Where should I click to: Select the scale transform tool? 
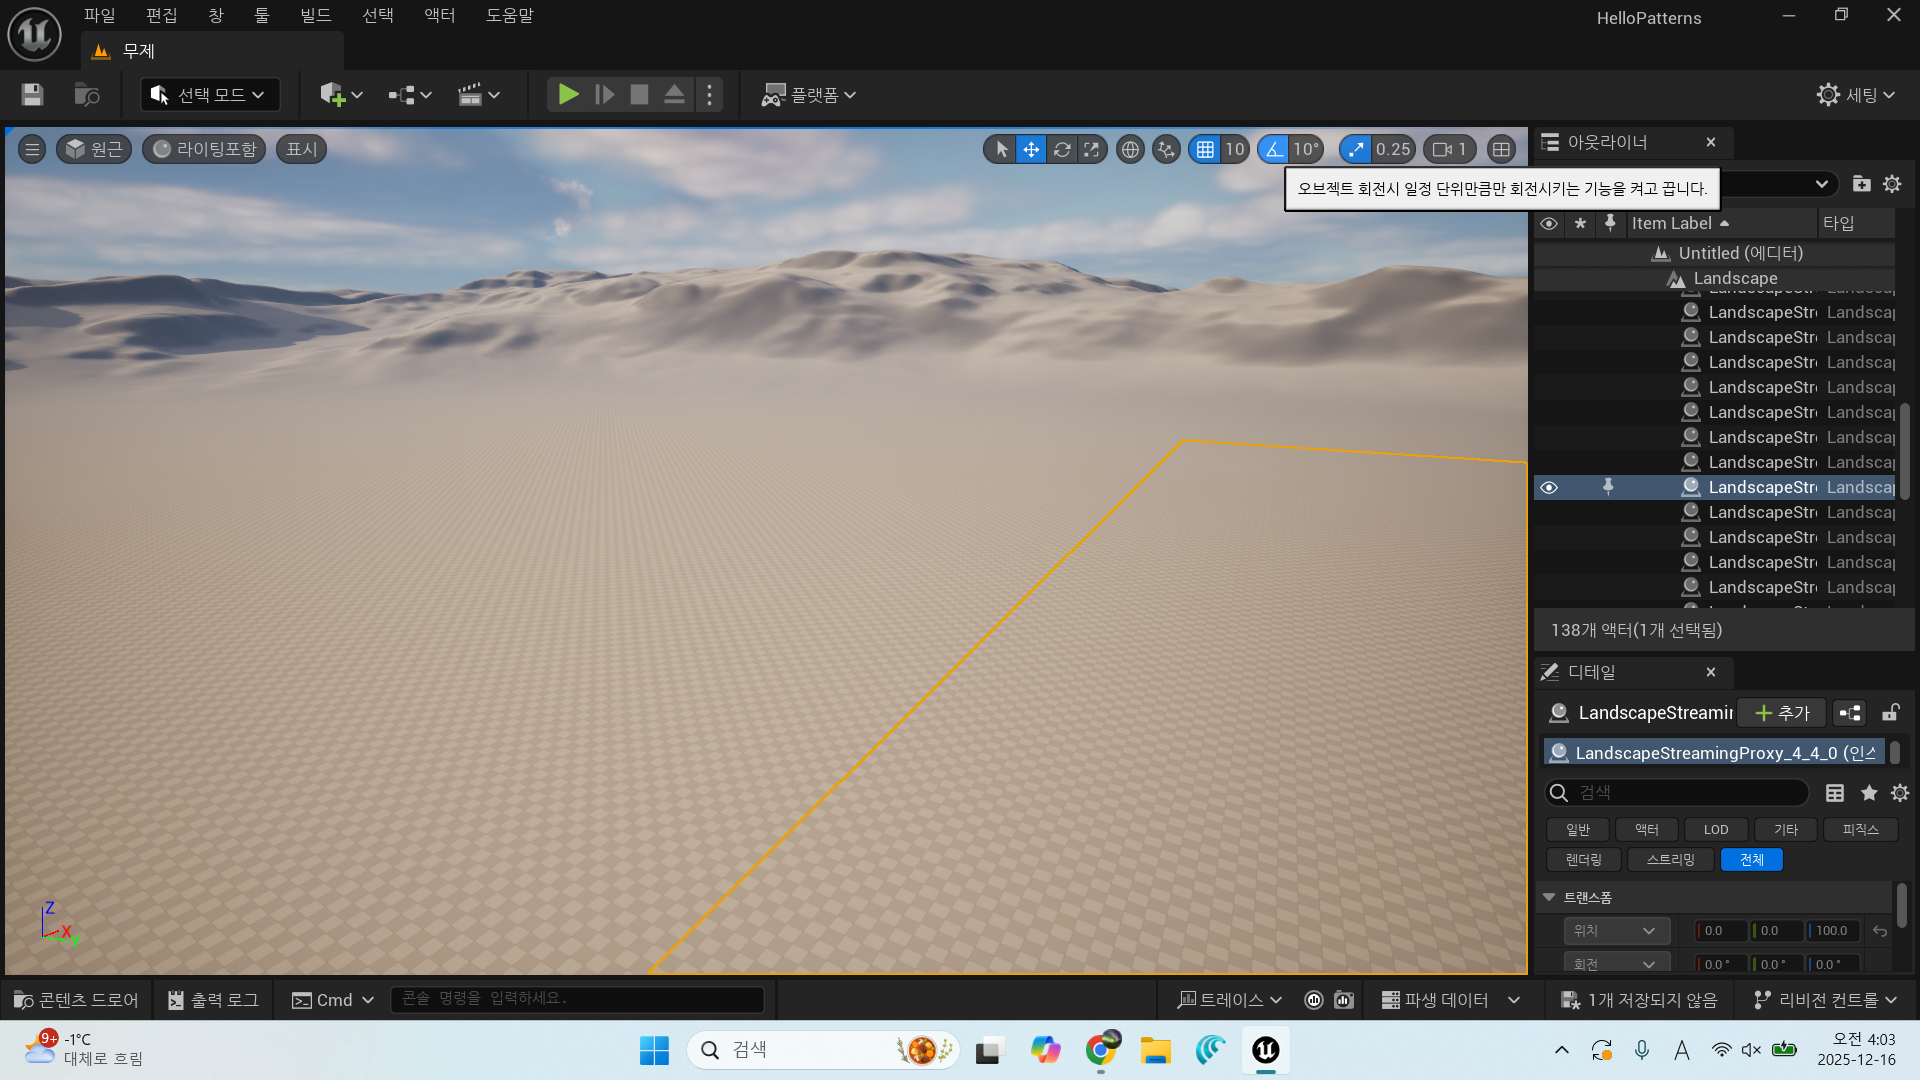point(1092,150)
